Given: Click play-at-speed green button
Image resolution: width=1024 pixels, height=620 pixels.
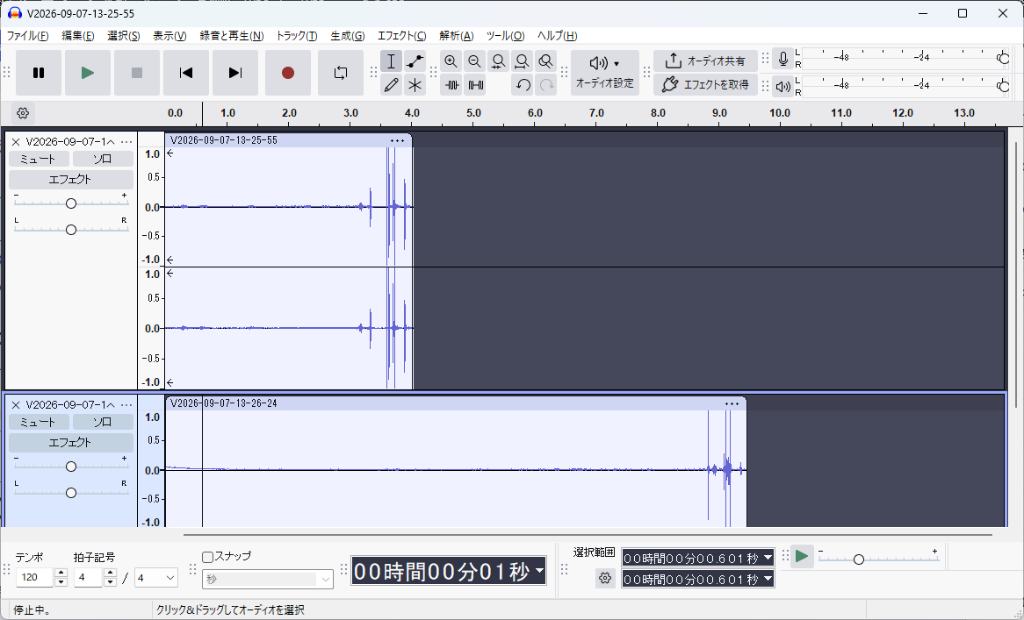Looking at the screenshot, I should [x=802, y=557].
